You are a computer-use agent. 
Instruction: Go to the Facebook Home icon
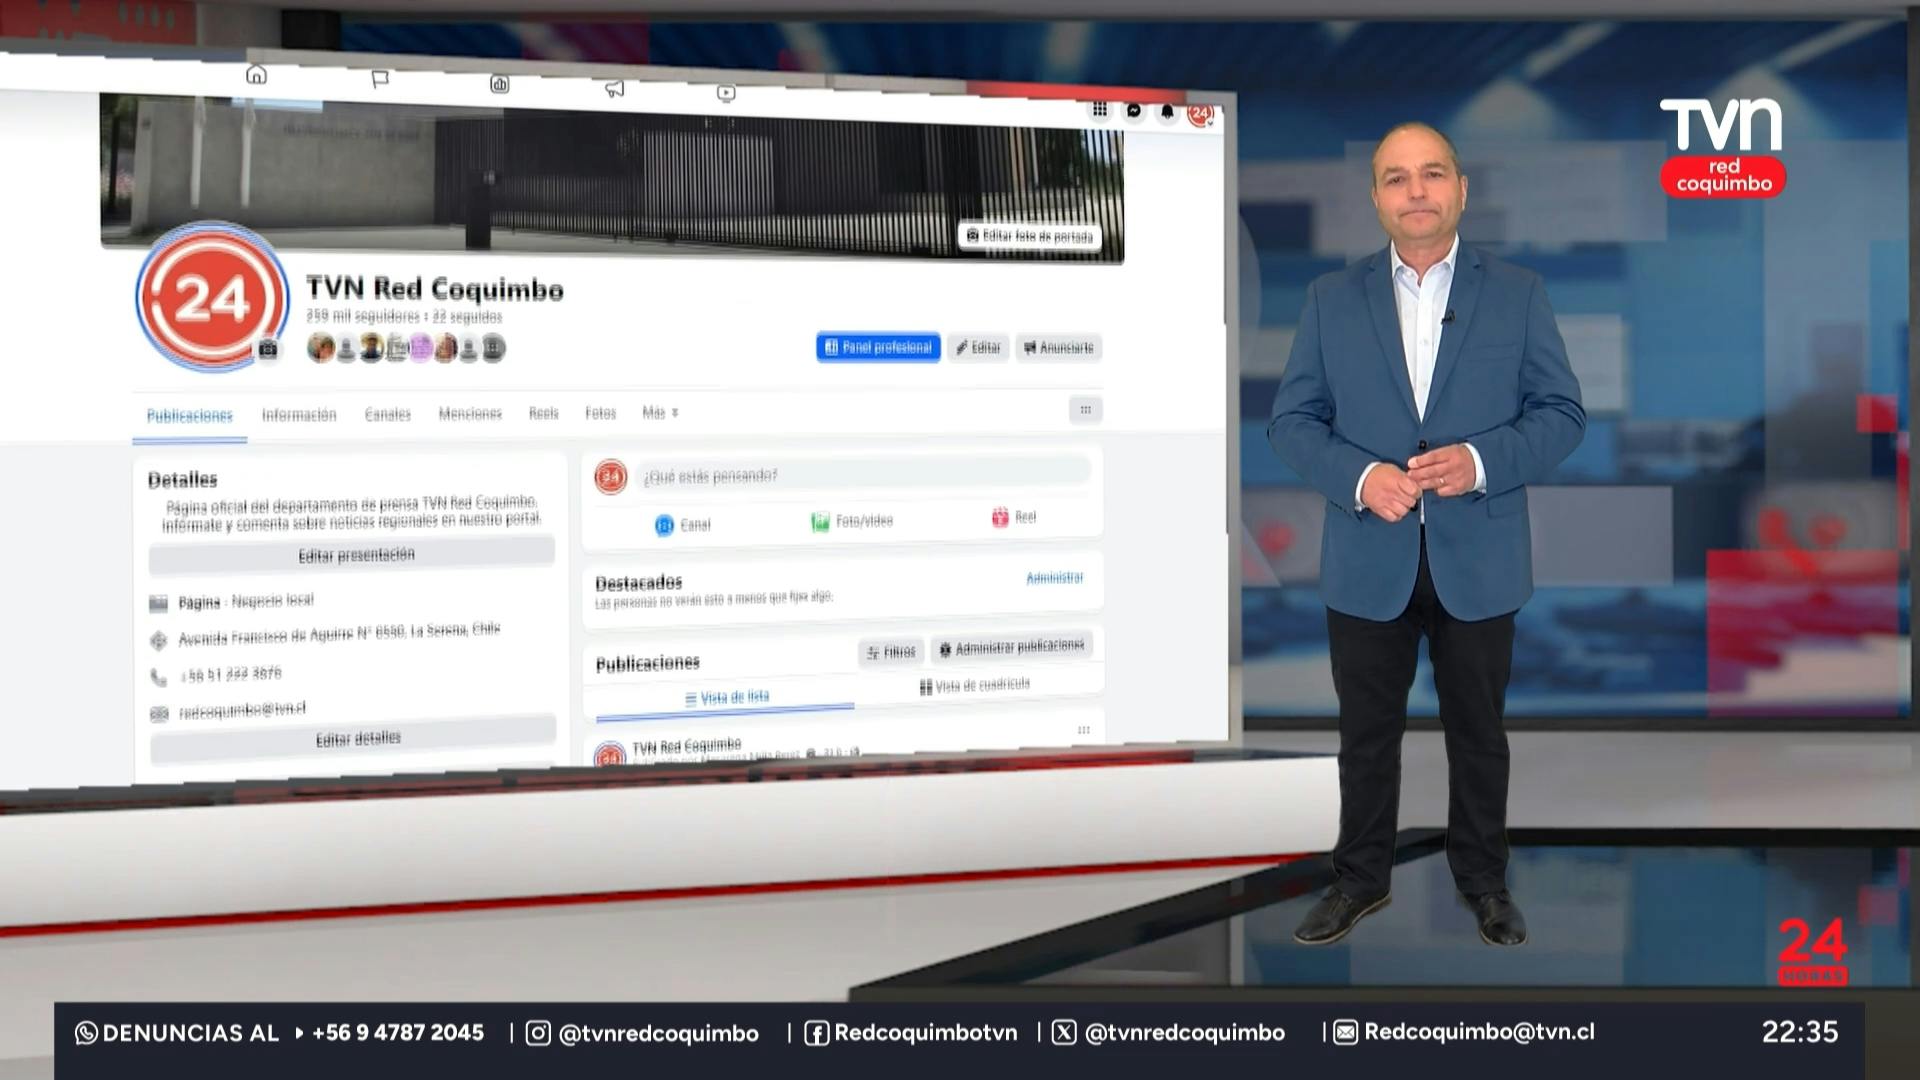click(x=257, y=75)
